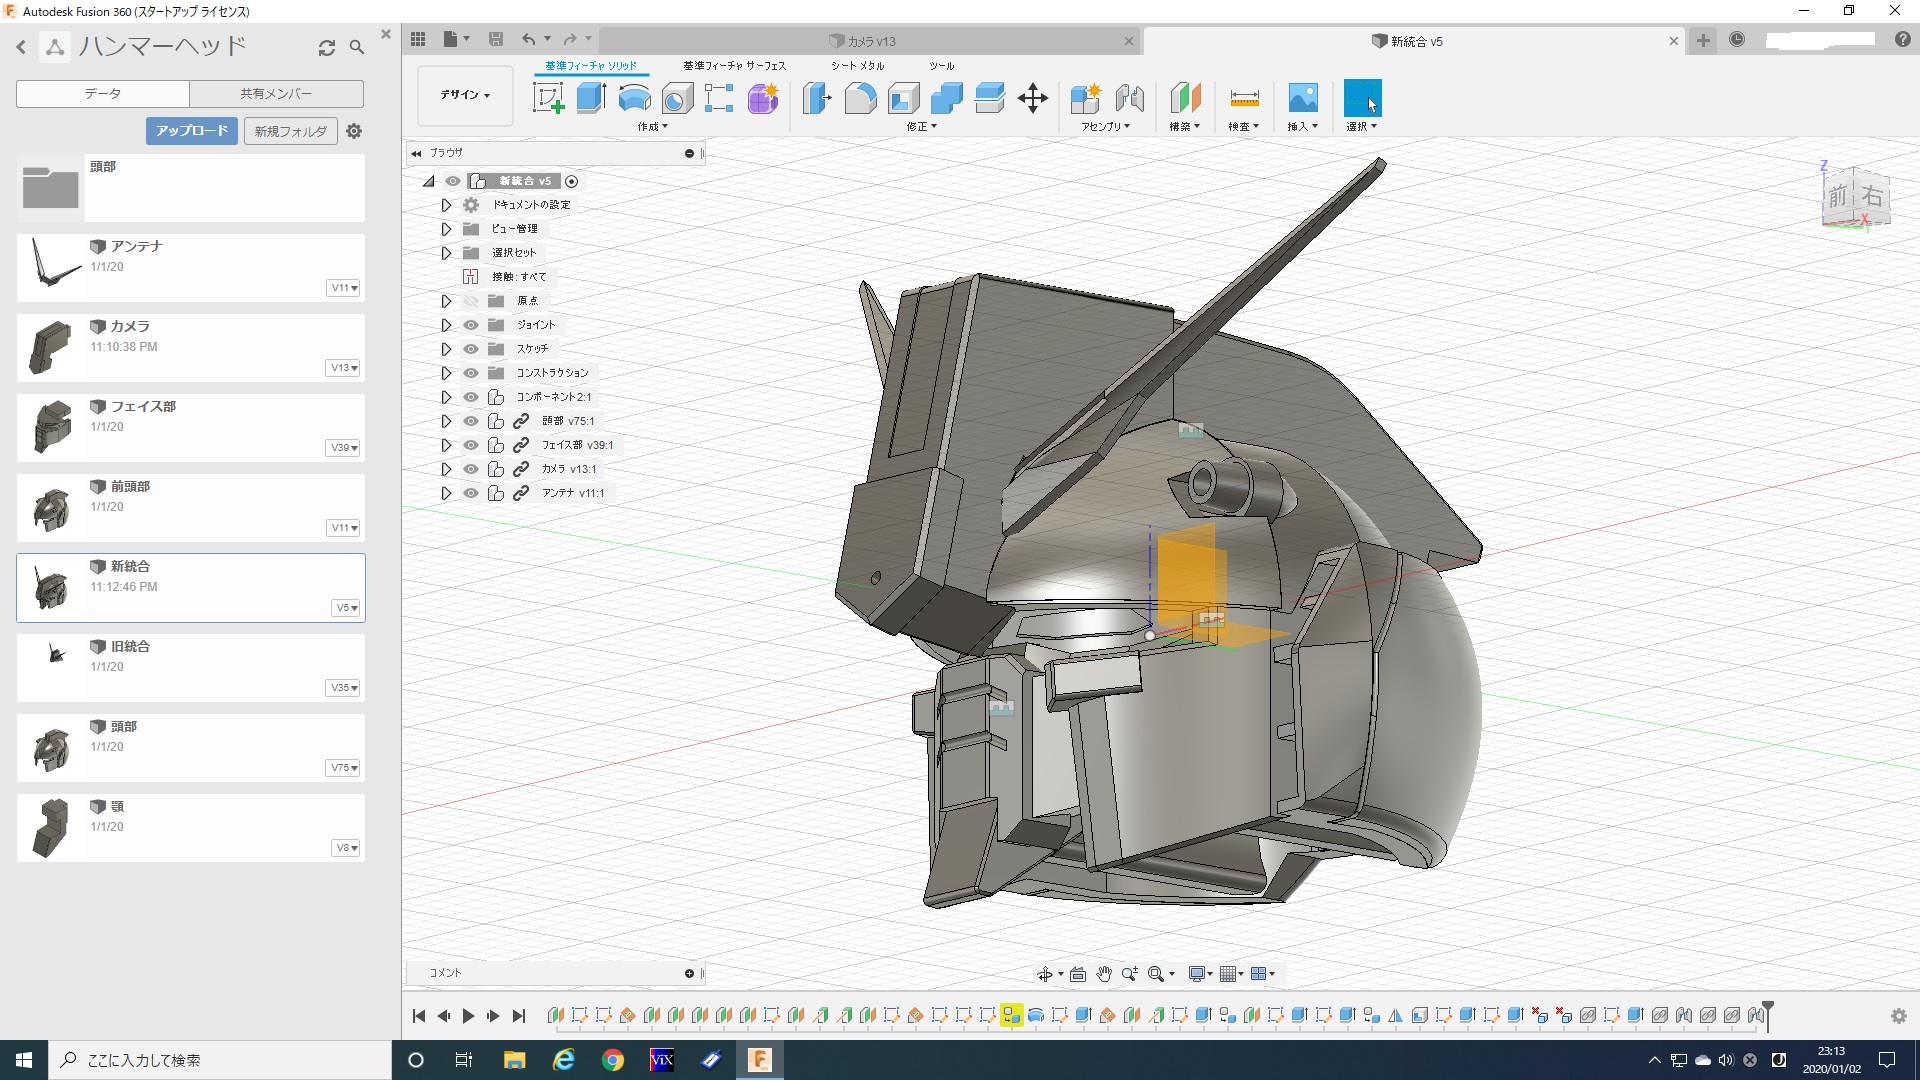Click the Insert image icon

tap(1302, 98)
